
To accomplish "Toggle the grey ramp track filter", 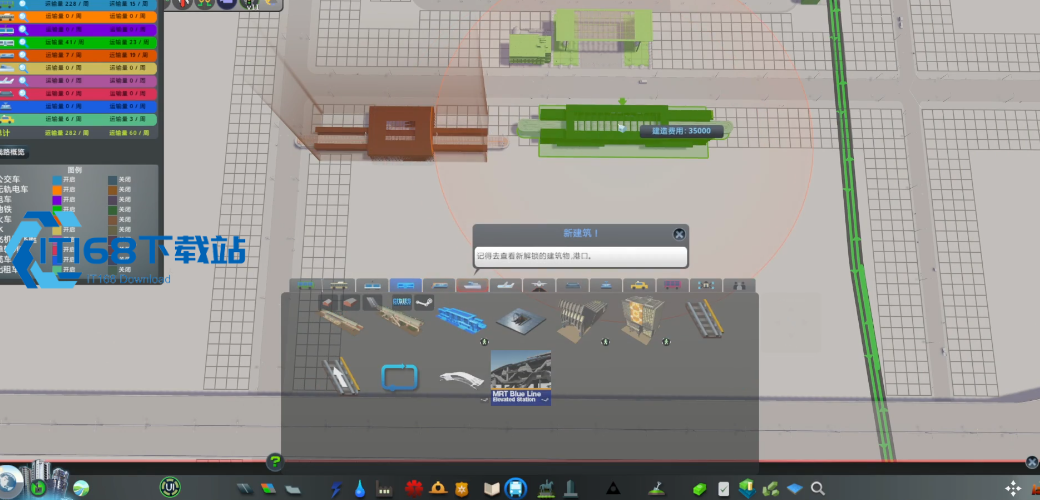I will 373,302.
